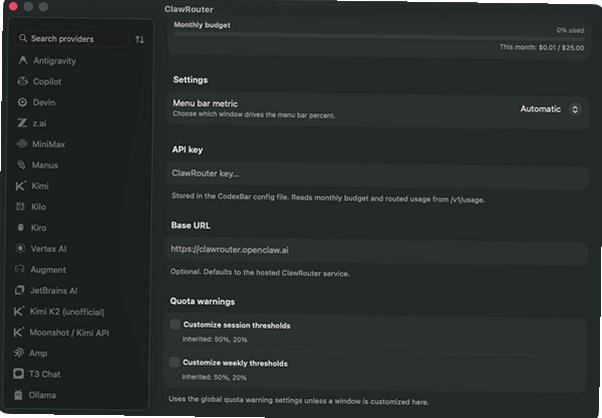Click the z.ai provider icon
The width and height of the screenshot is (602, 418).
point(22,123)
